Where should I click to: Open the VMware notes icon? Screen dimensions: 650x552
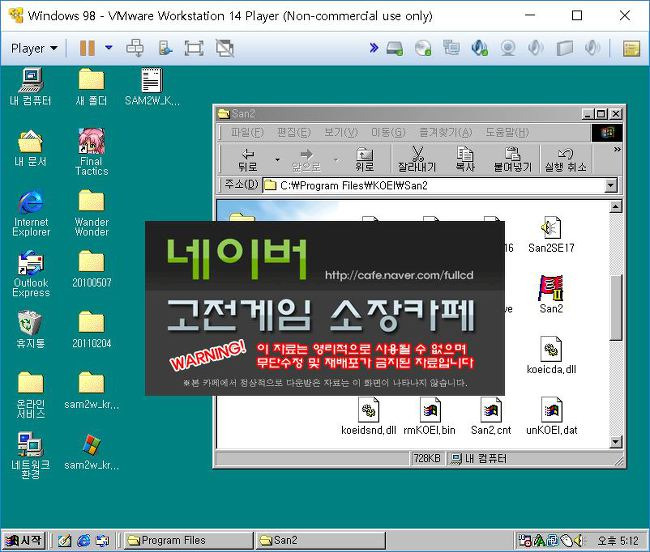pyautogui.click(x=631, y=48)
